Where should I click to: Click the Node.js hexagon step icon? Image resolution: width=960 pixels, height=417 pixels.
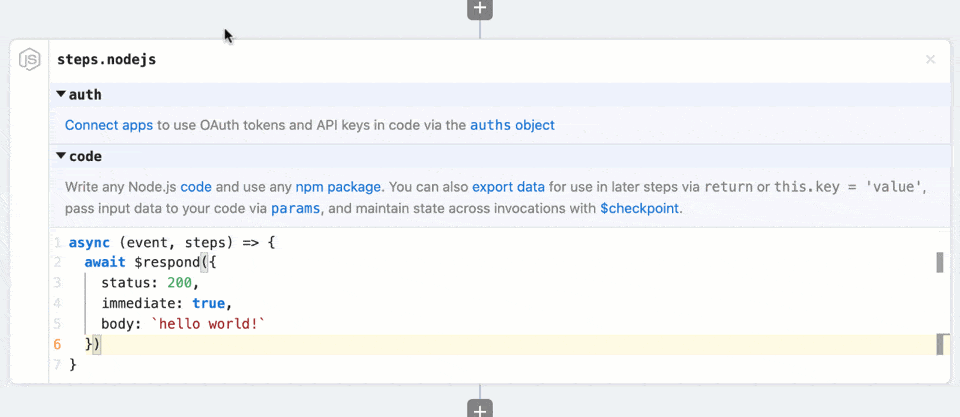click(x=30, y=60)
